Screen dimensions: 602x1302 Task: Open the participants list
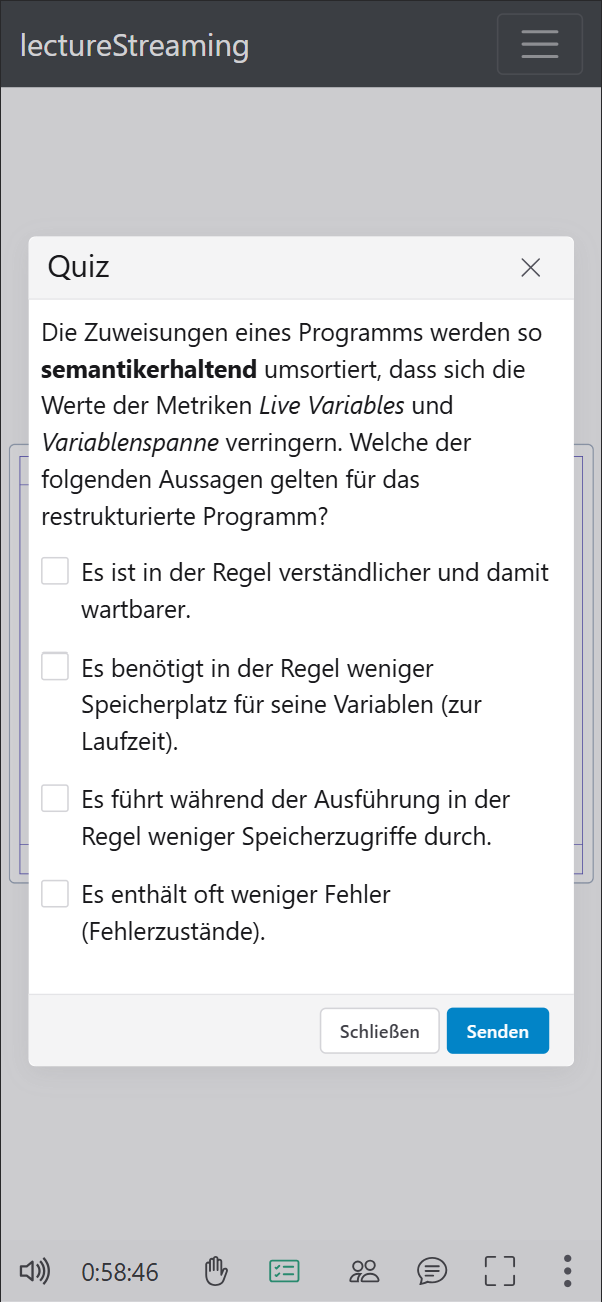(364, 1271)
